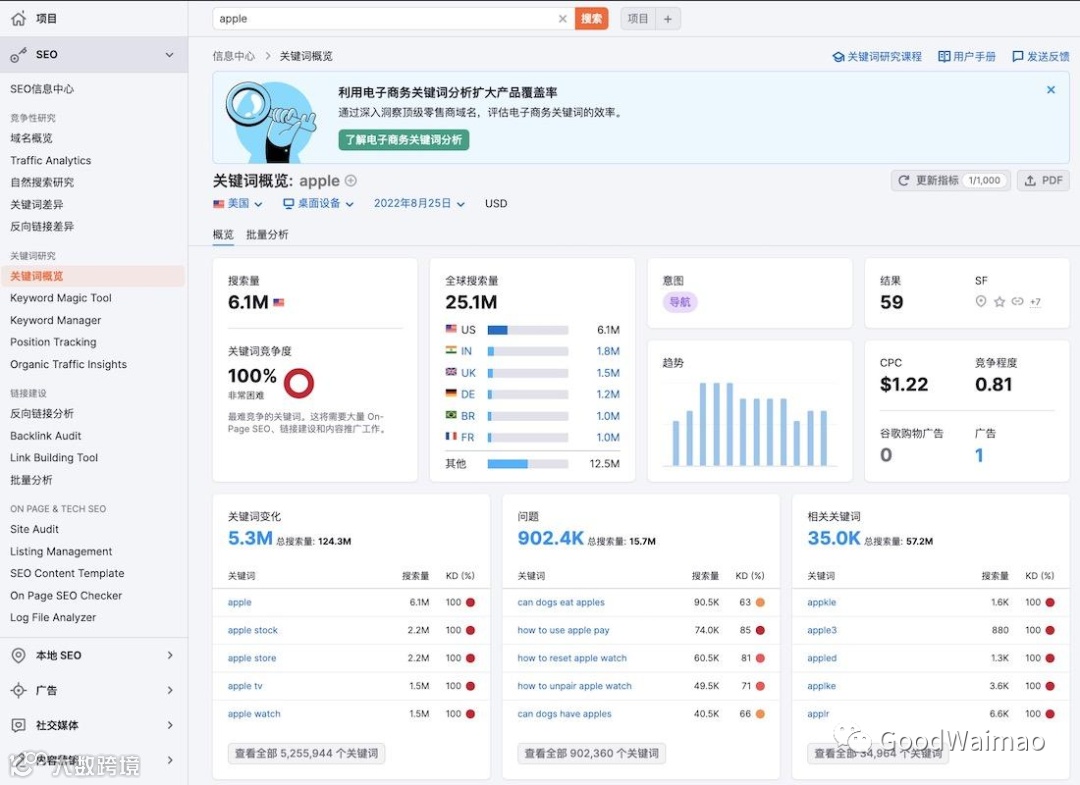This screenshot has width=1080, height=785.
Task: Open the appkle related keyword link
Action: click(822, 603)
